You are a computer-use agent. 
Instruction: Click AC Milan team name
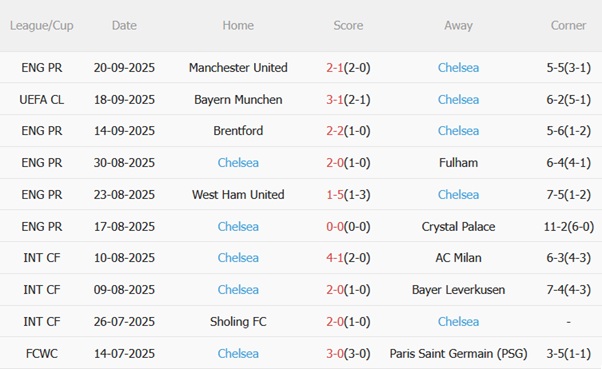point(458,258)
